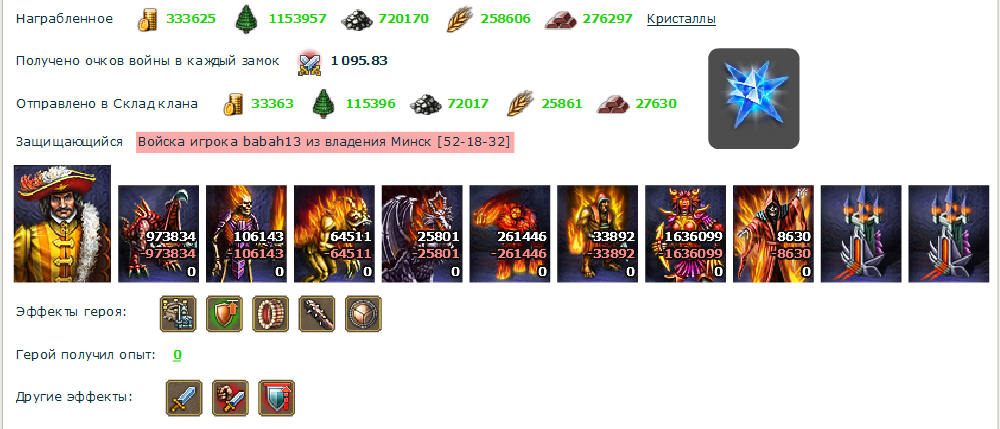Viewport: 1000px width, 429px height.
Task: Select the red dragon unit with 973834 troops
Action: tap(159, 233)
